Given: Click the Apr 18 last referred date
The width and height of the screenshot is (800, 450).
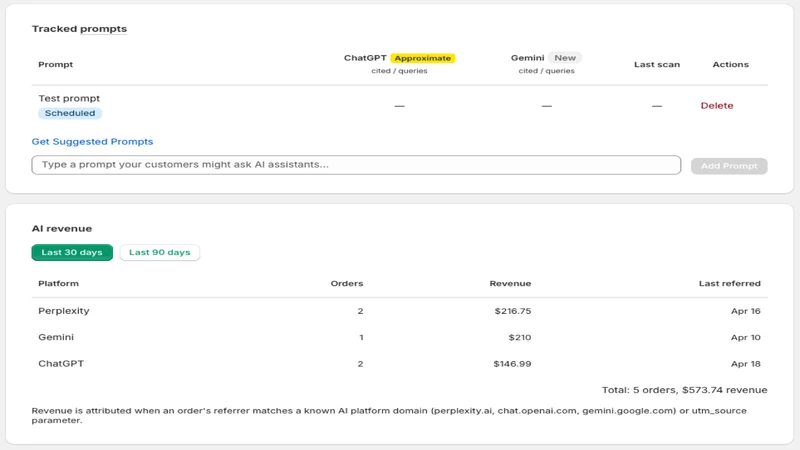Looking at the screenshot, I should point(745,364).
